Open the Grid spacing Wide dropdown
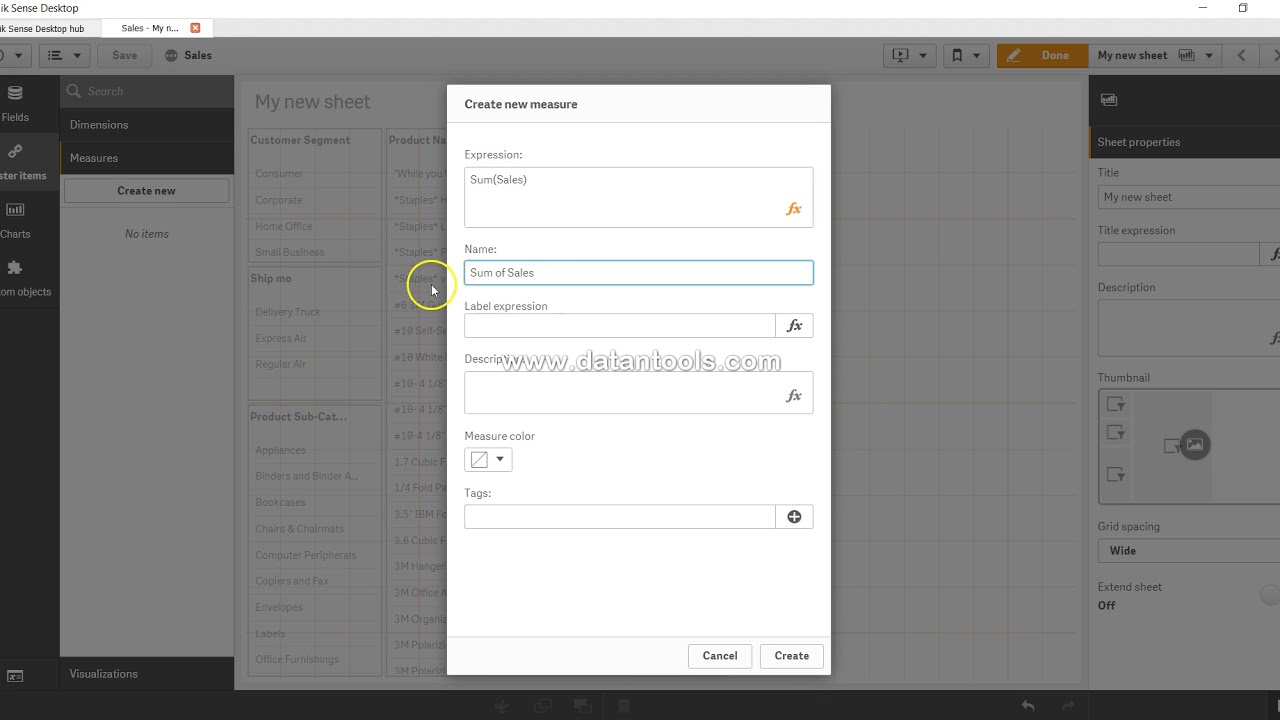Image resolution: width=1280 pixels, height=720 pixels. click(1190, 551)
